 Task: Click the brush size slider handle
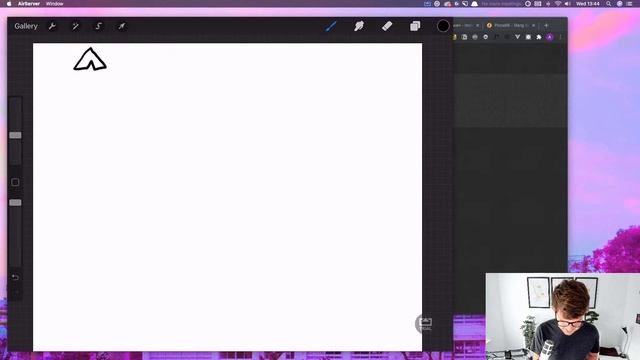click(15, 135)
